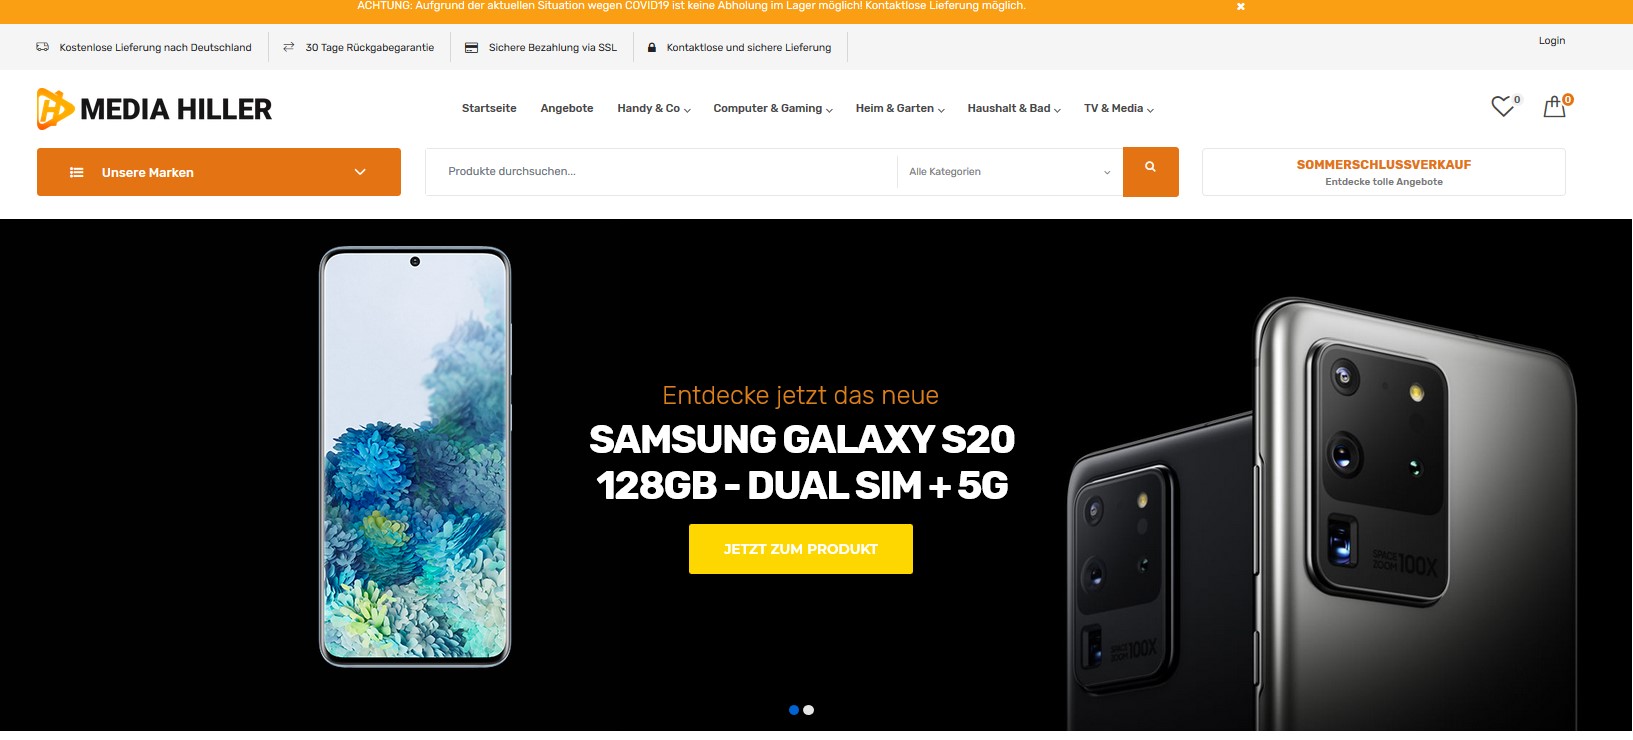Click the delivery truck icon
Image resolution: width=1633 pixels, height=740 pixels.
[42, 47]
